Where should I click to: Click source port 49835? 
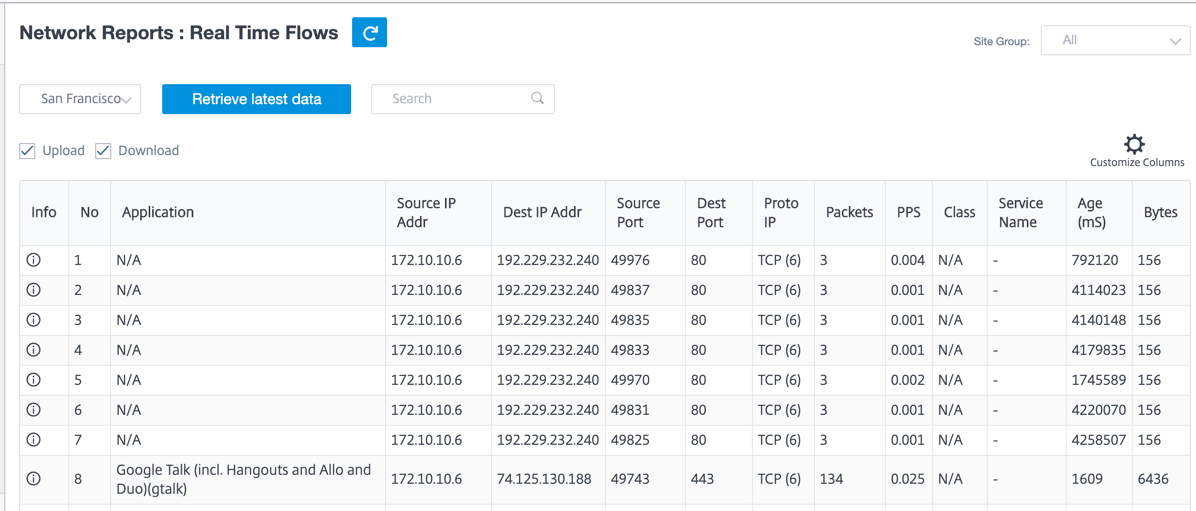631,320
